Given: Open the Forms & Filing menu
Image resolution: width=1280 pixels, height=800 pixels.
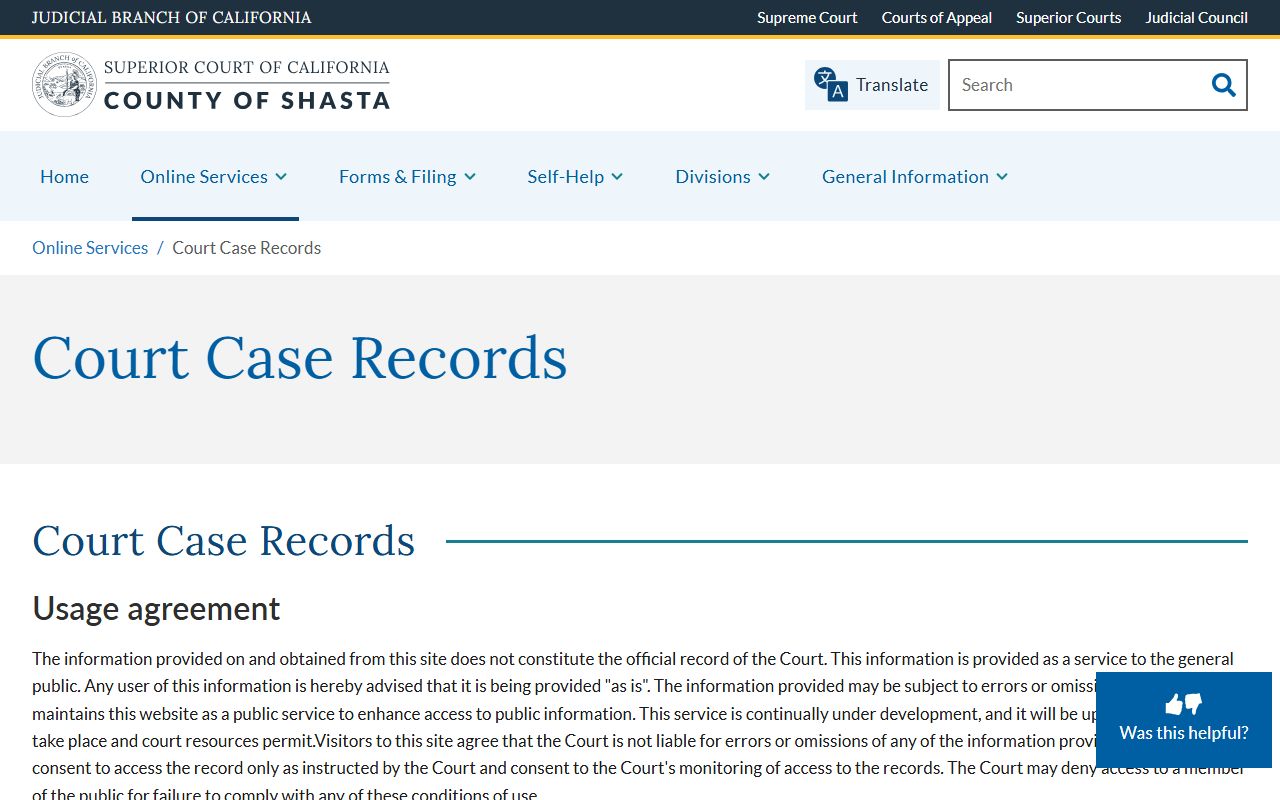Looking at the screenshot, I should coord(398,177).
